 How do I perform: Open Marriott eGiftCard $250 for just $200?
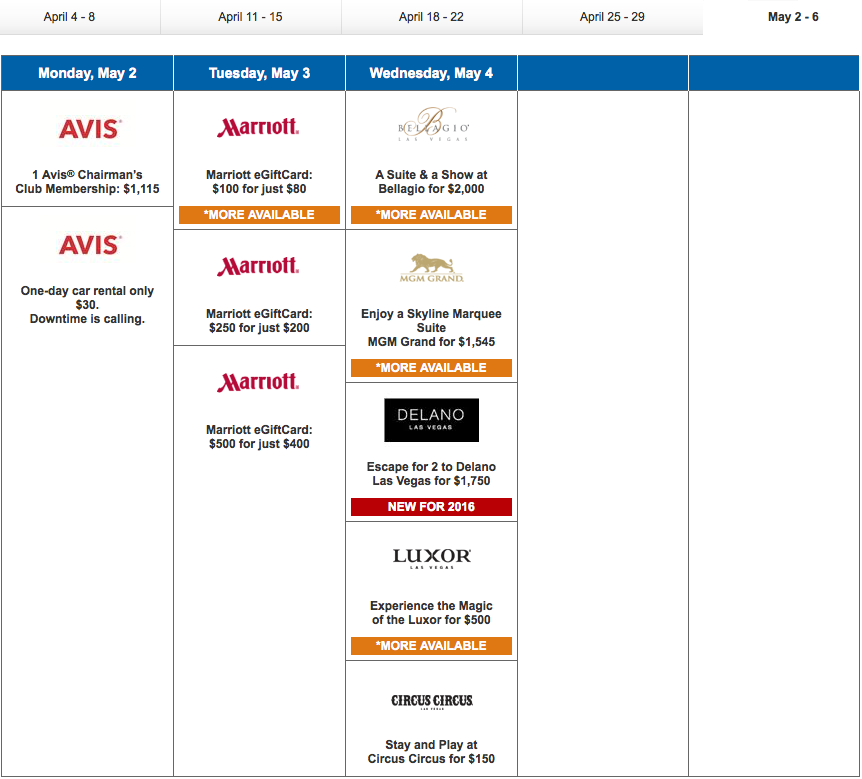259,321
